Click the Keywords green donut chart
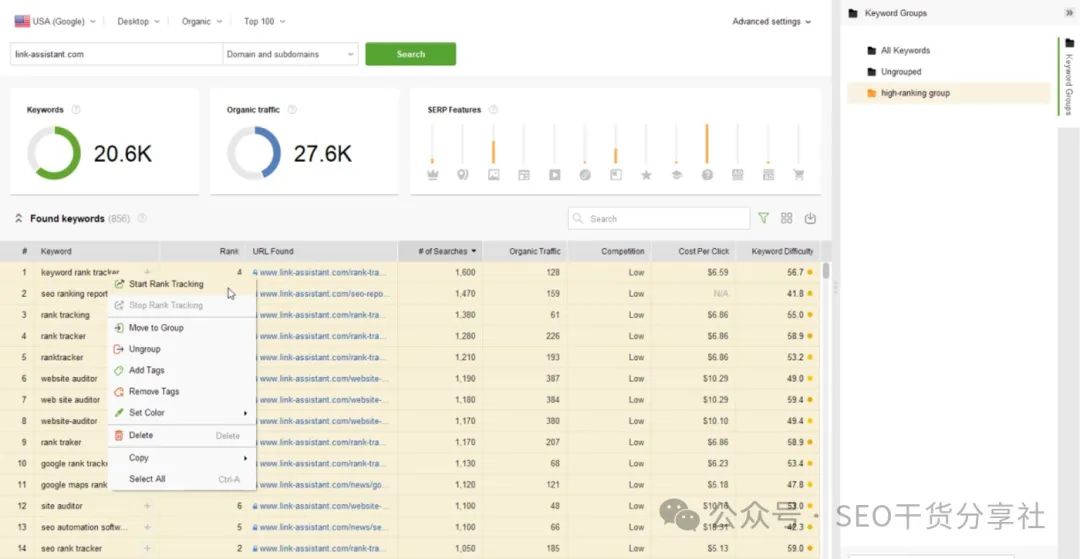 pyautogui.click(x=54, y=153)
